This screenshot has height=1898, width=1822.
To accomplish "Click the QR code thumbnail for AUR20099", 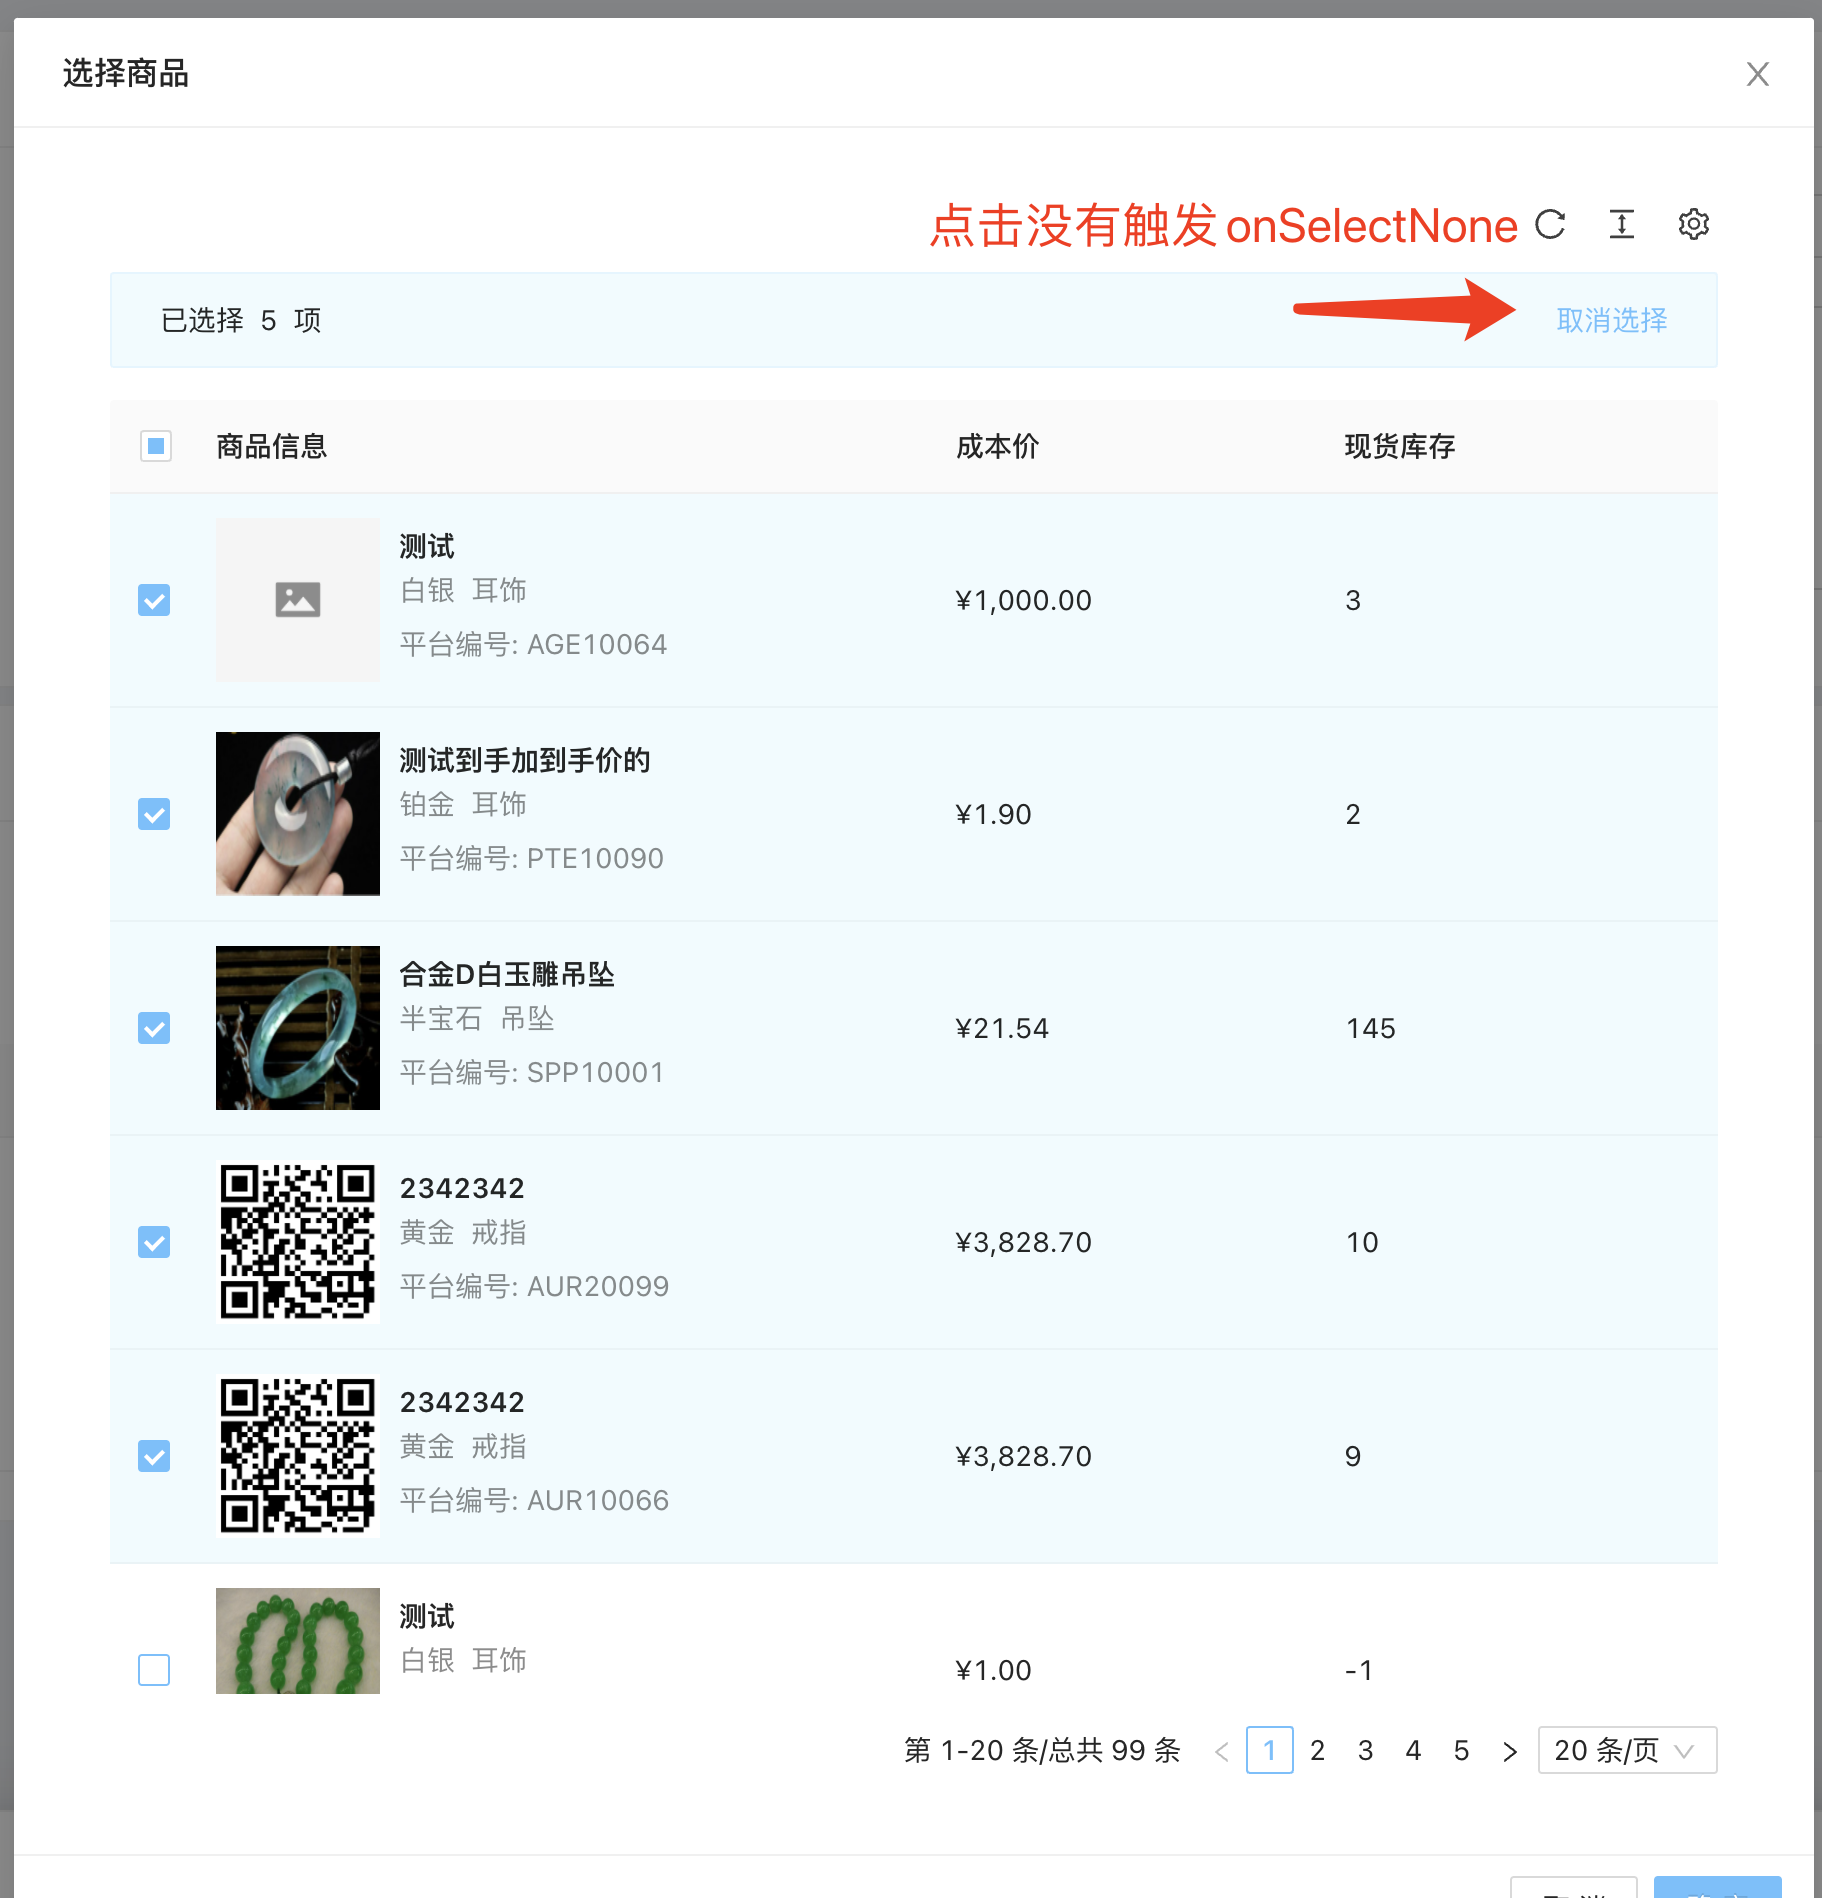I will click(x=297, y=1242).
